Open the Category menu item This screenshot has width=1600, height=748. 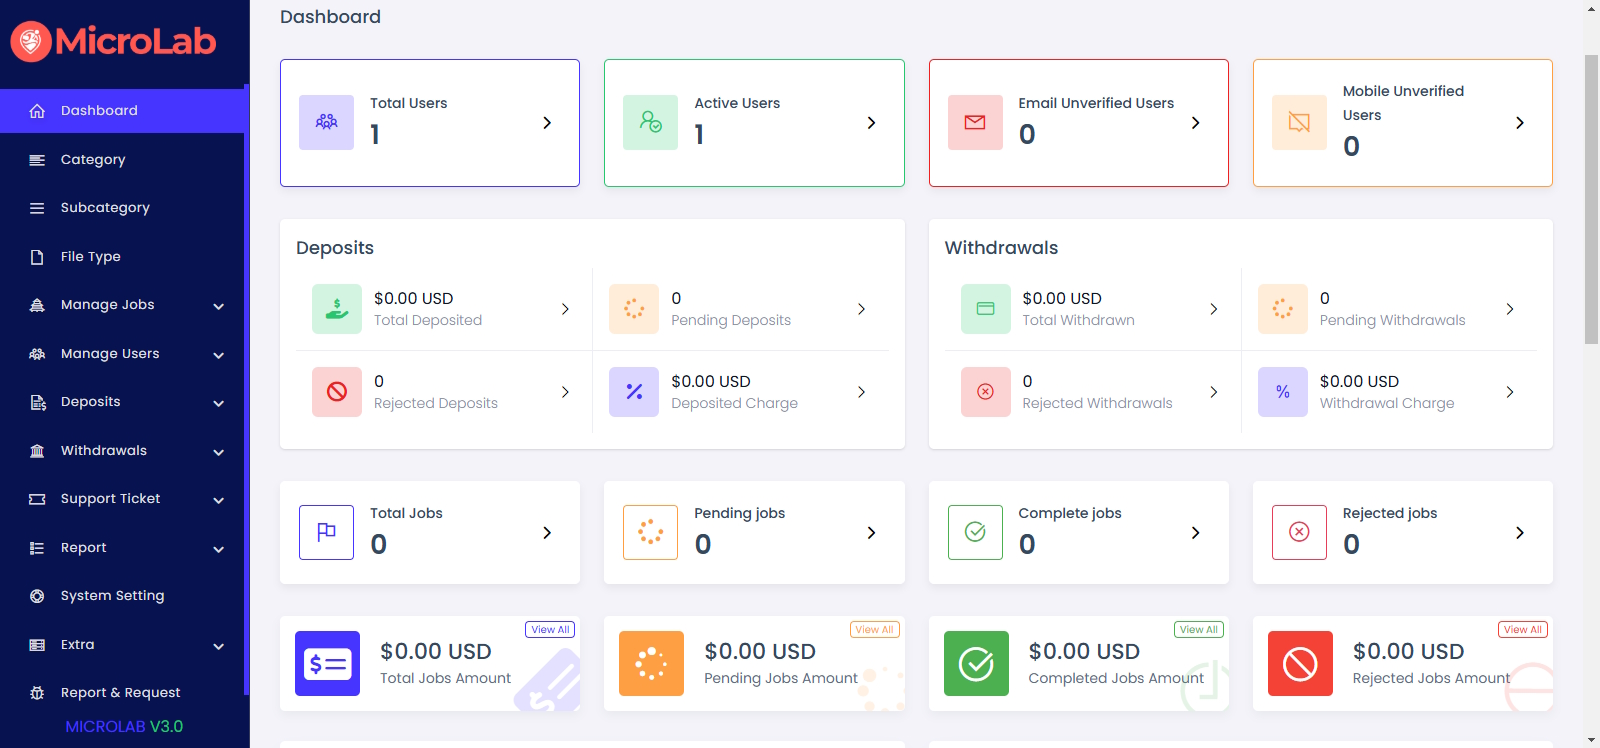(93, 160)
